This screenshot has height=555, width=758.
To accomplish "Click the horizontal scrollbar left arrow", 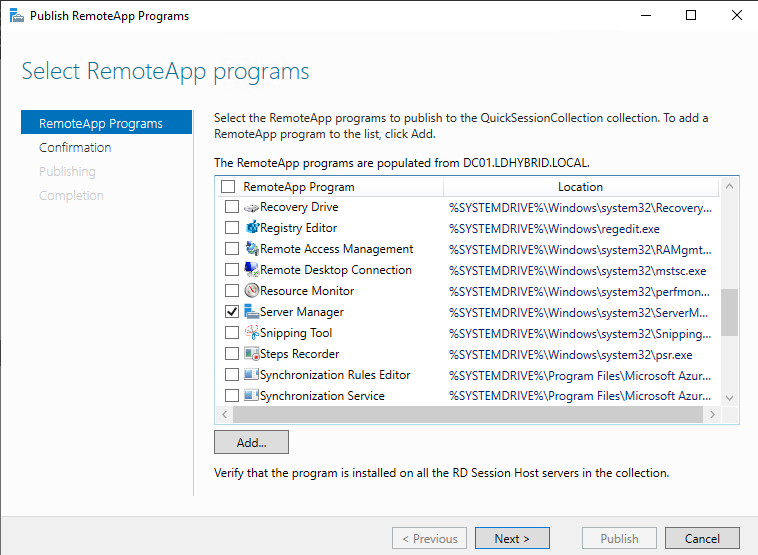I will [224, 414].
